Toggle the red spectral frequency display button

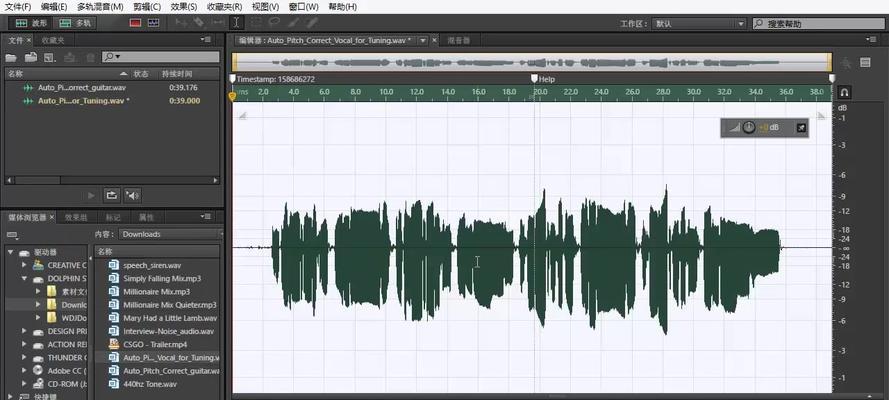[135, 23]
